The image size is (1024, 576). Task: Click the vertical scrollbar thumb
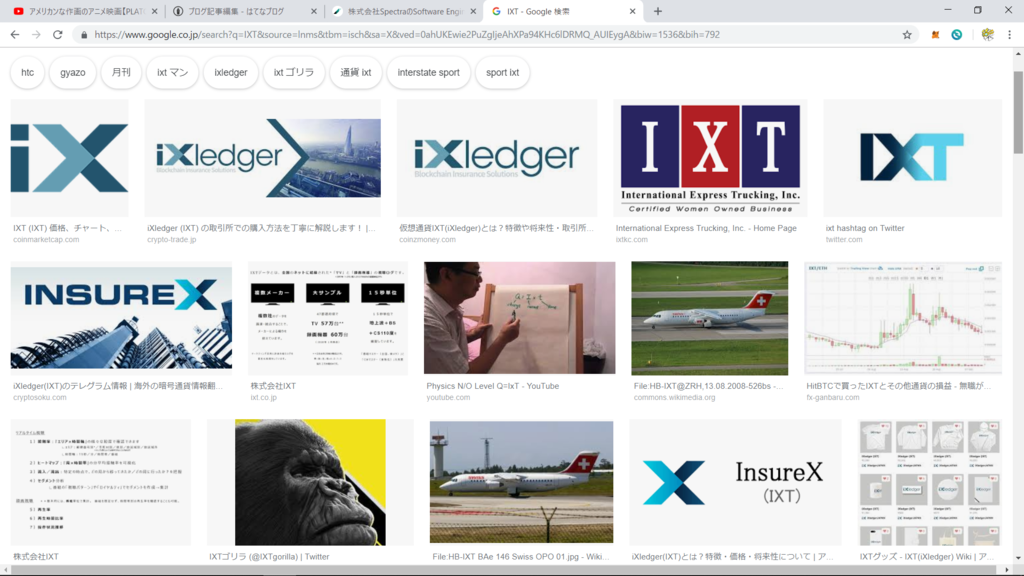(x=1017, y=112)
